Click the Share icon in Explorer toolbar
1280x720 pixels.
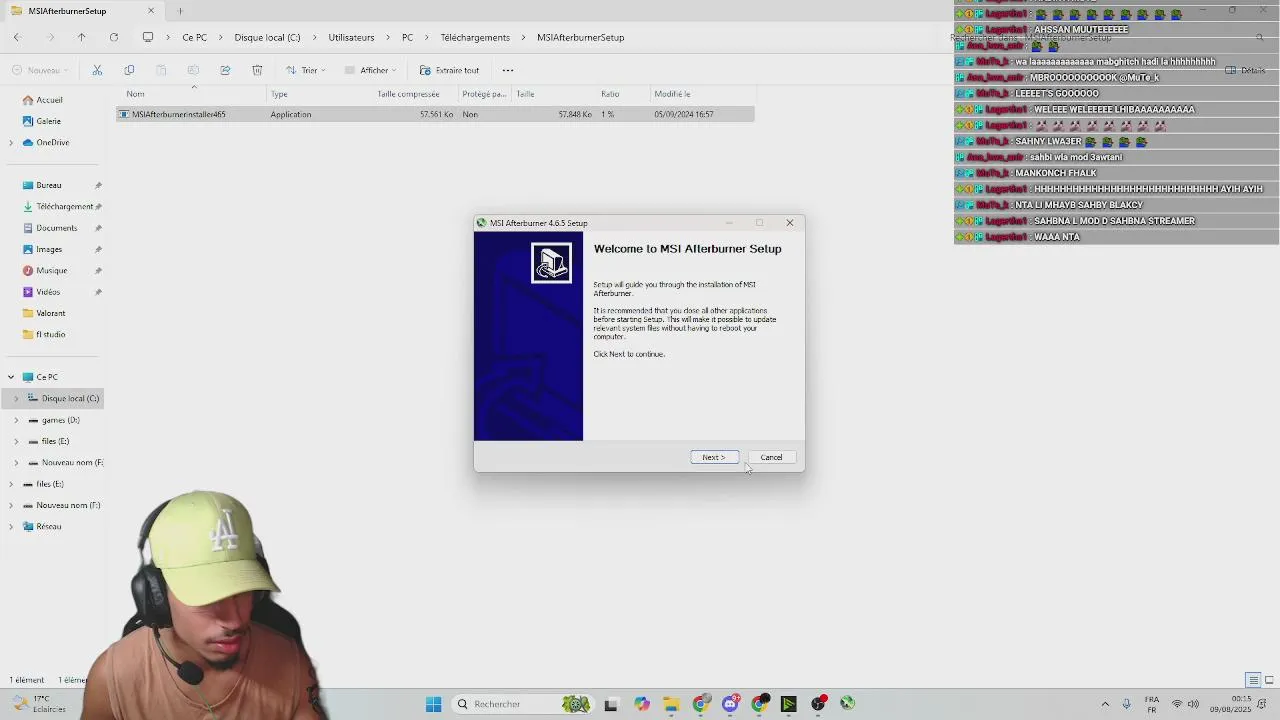(225, 70)
